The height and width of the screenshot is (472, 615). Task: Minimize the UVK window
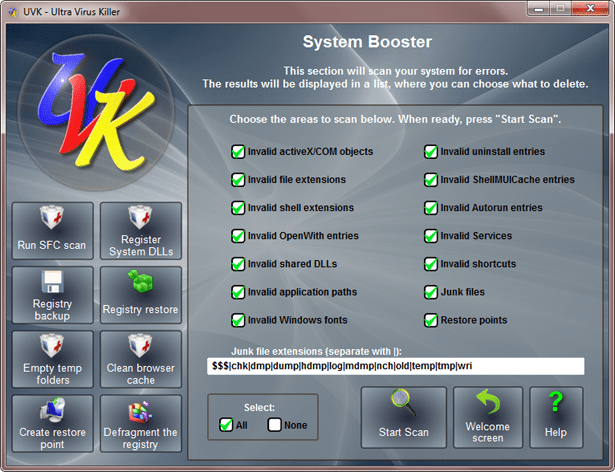539,9
